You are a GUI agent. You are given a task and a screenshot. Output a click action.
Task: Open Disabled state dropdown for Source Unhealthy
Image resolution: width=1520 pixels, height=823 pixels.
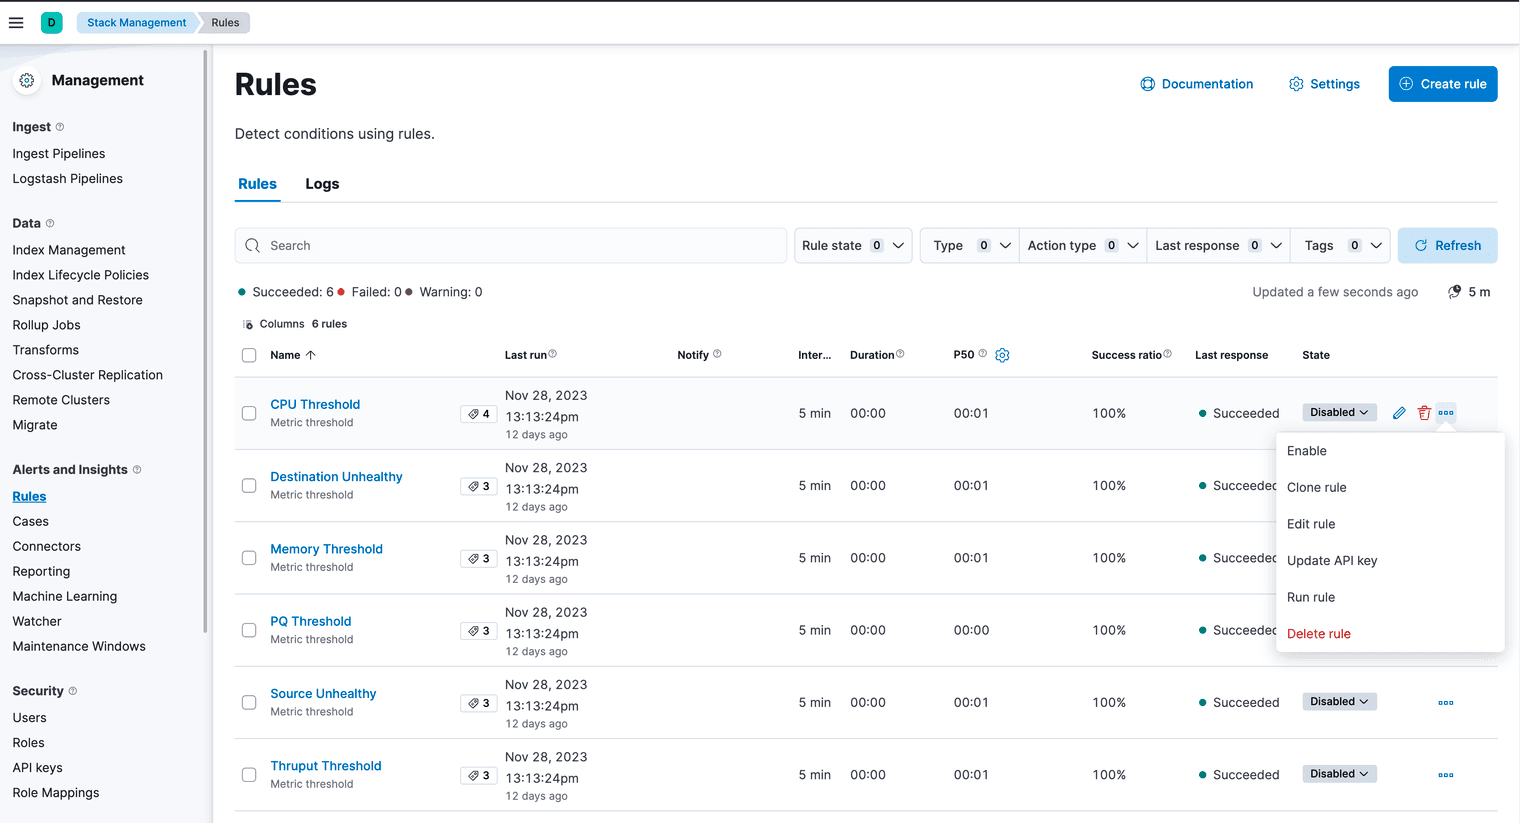coord(1339,702)
